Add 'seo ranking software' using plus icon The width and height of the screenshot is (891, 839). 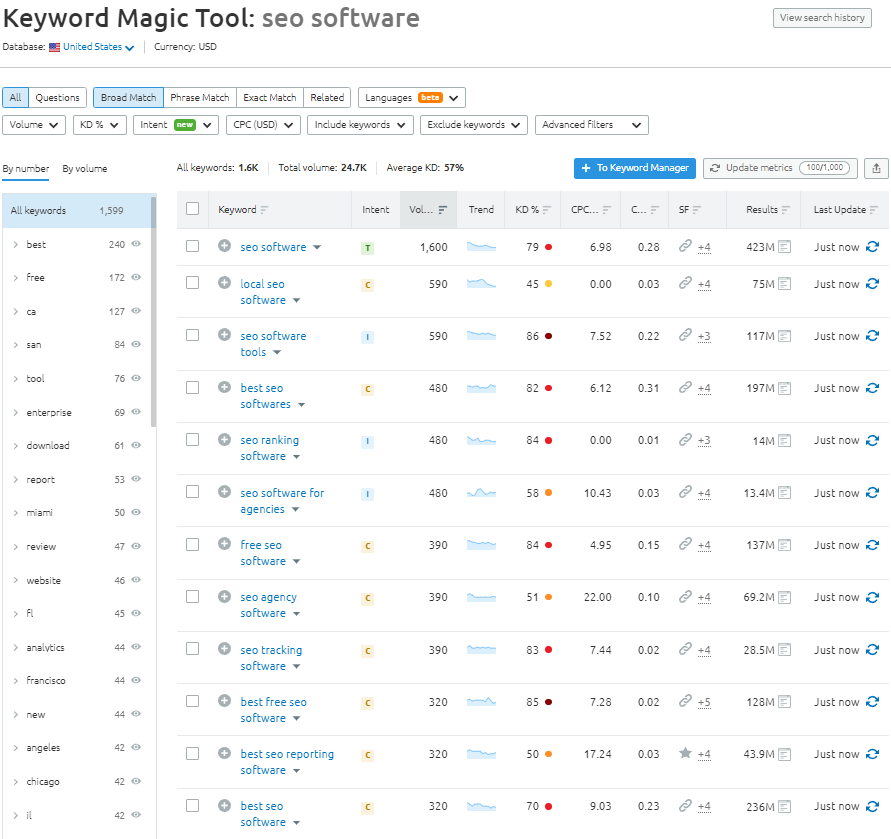coord(224,439)
